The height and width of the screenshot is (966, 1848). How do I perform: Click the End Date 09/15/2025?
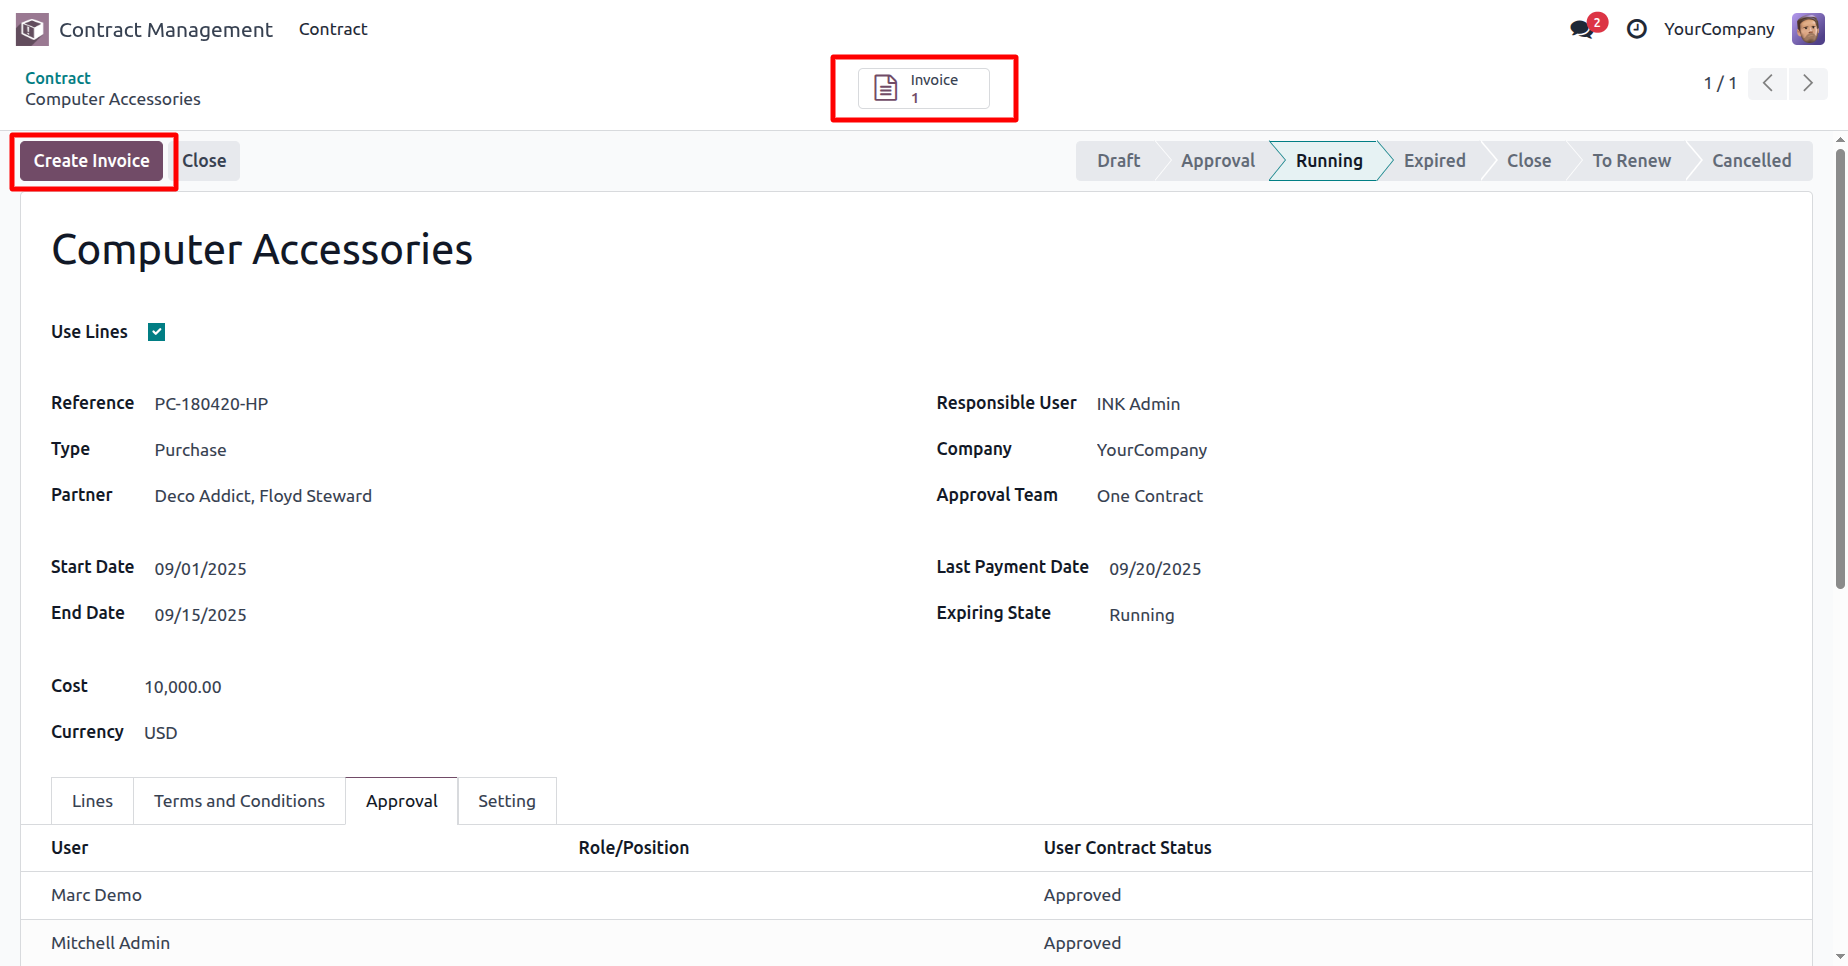(200, 615)
